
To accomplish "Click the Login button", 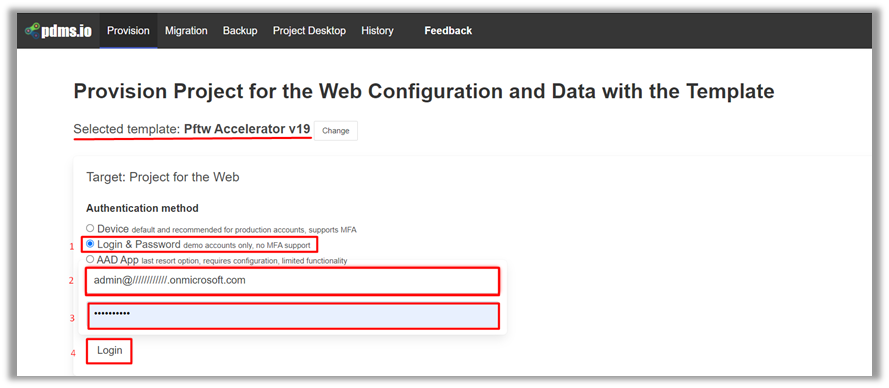I will pyautogui.click(x=109, y=351).
